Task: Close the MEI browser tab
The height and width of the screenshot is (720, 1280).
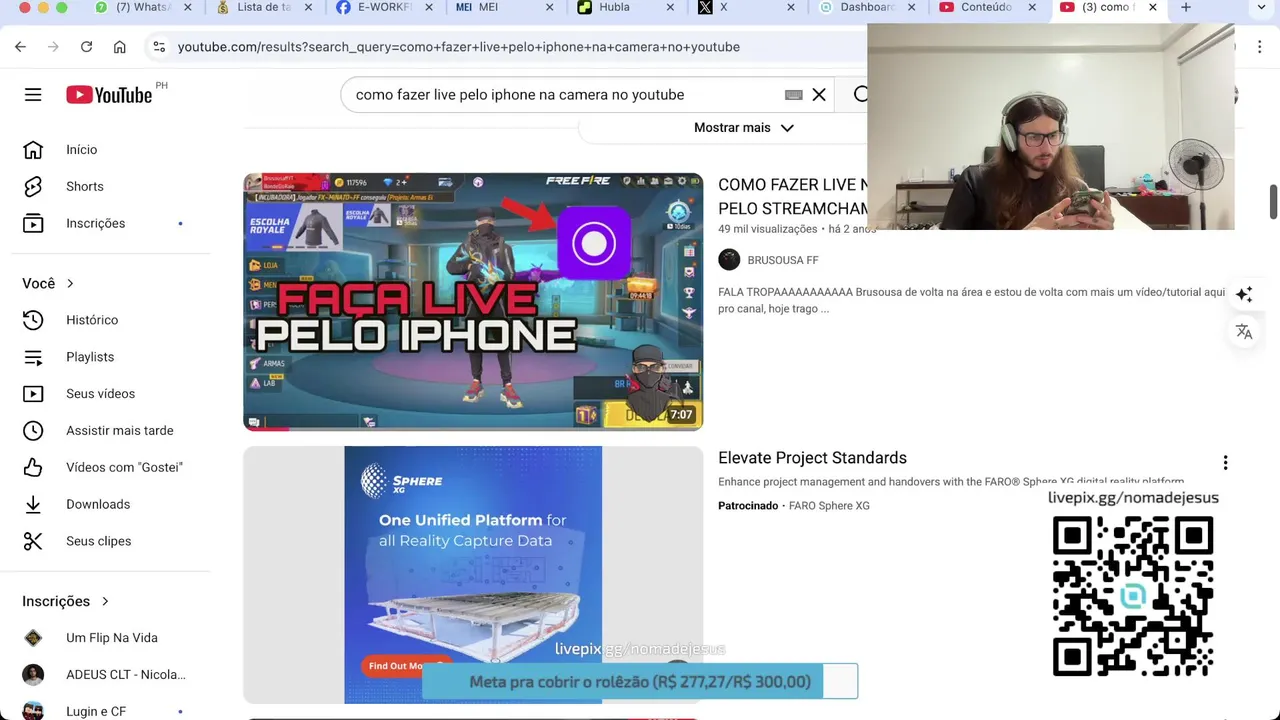Action: 549,7
